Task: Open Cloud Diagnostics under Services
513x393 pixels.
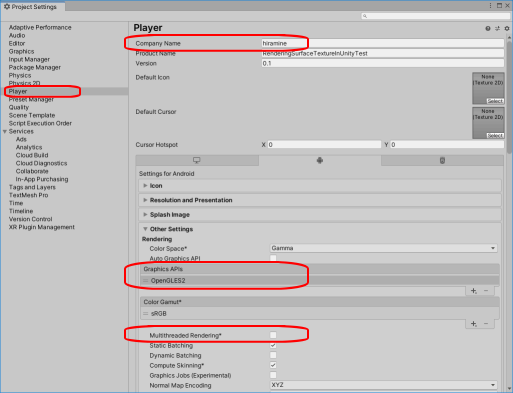Action: click(x=41, y=163)
